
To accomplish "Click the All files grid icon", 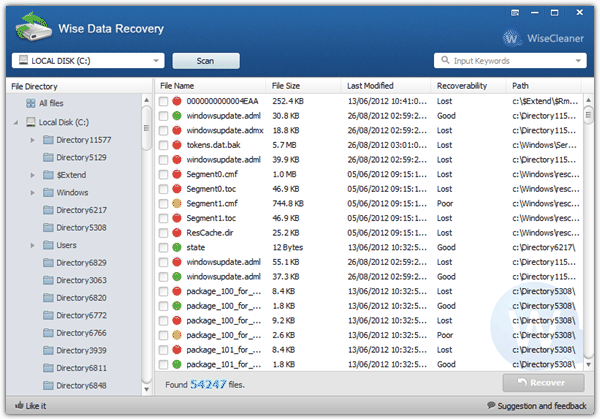I will coord(31,103).
